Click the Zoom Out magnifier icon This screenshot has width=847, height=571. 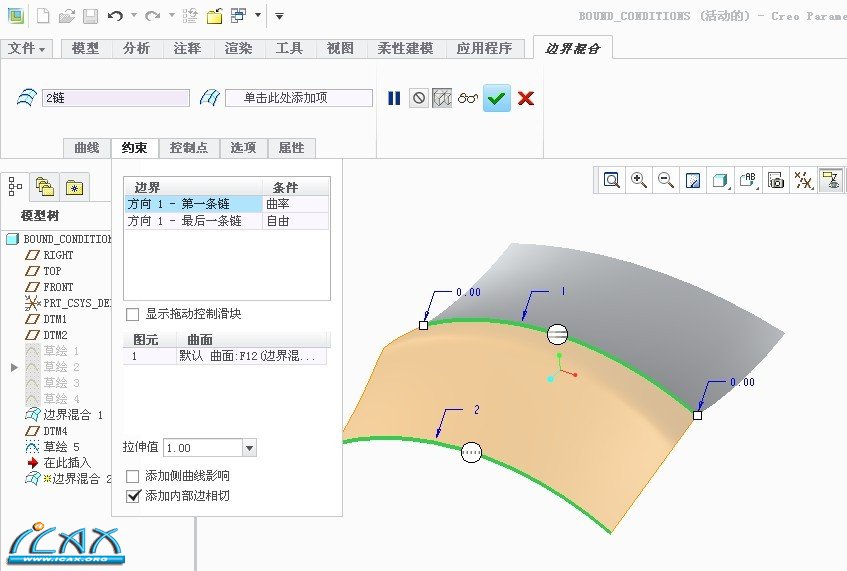[666, 180]
